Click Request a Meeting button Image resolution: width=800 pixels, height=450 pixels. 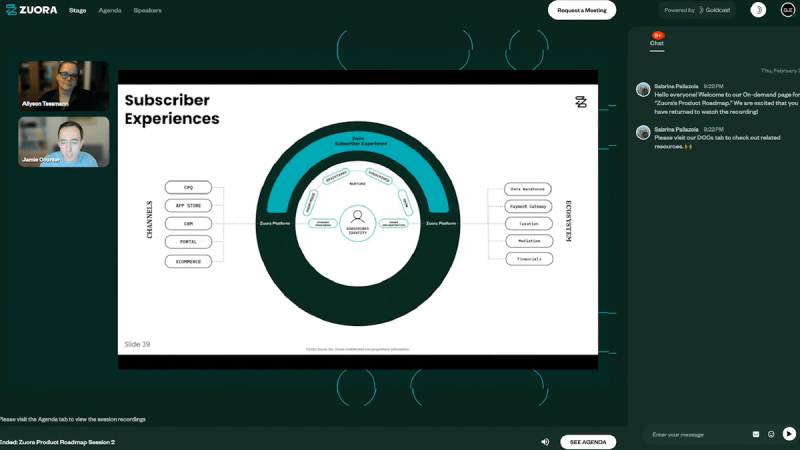tap(582, 10)
